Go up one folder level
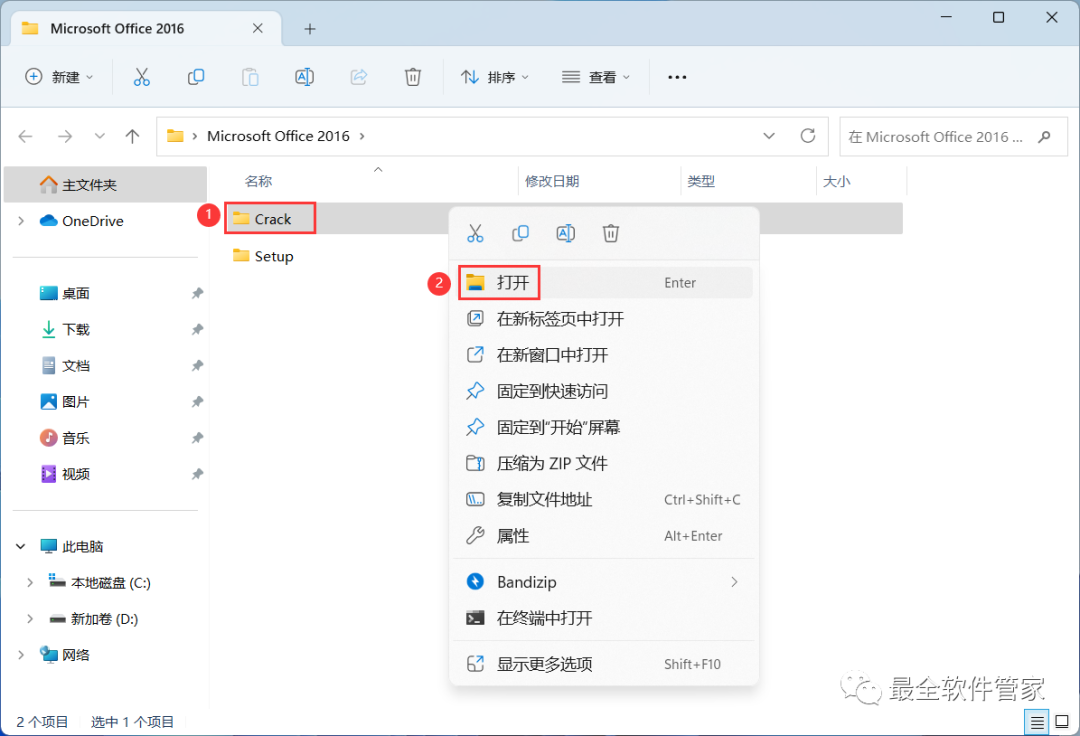This screenshot has width=1080, height=736. tap(132, 136)
